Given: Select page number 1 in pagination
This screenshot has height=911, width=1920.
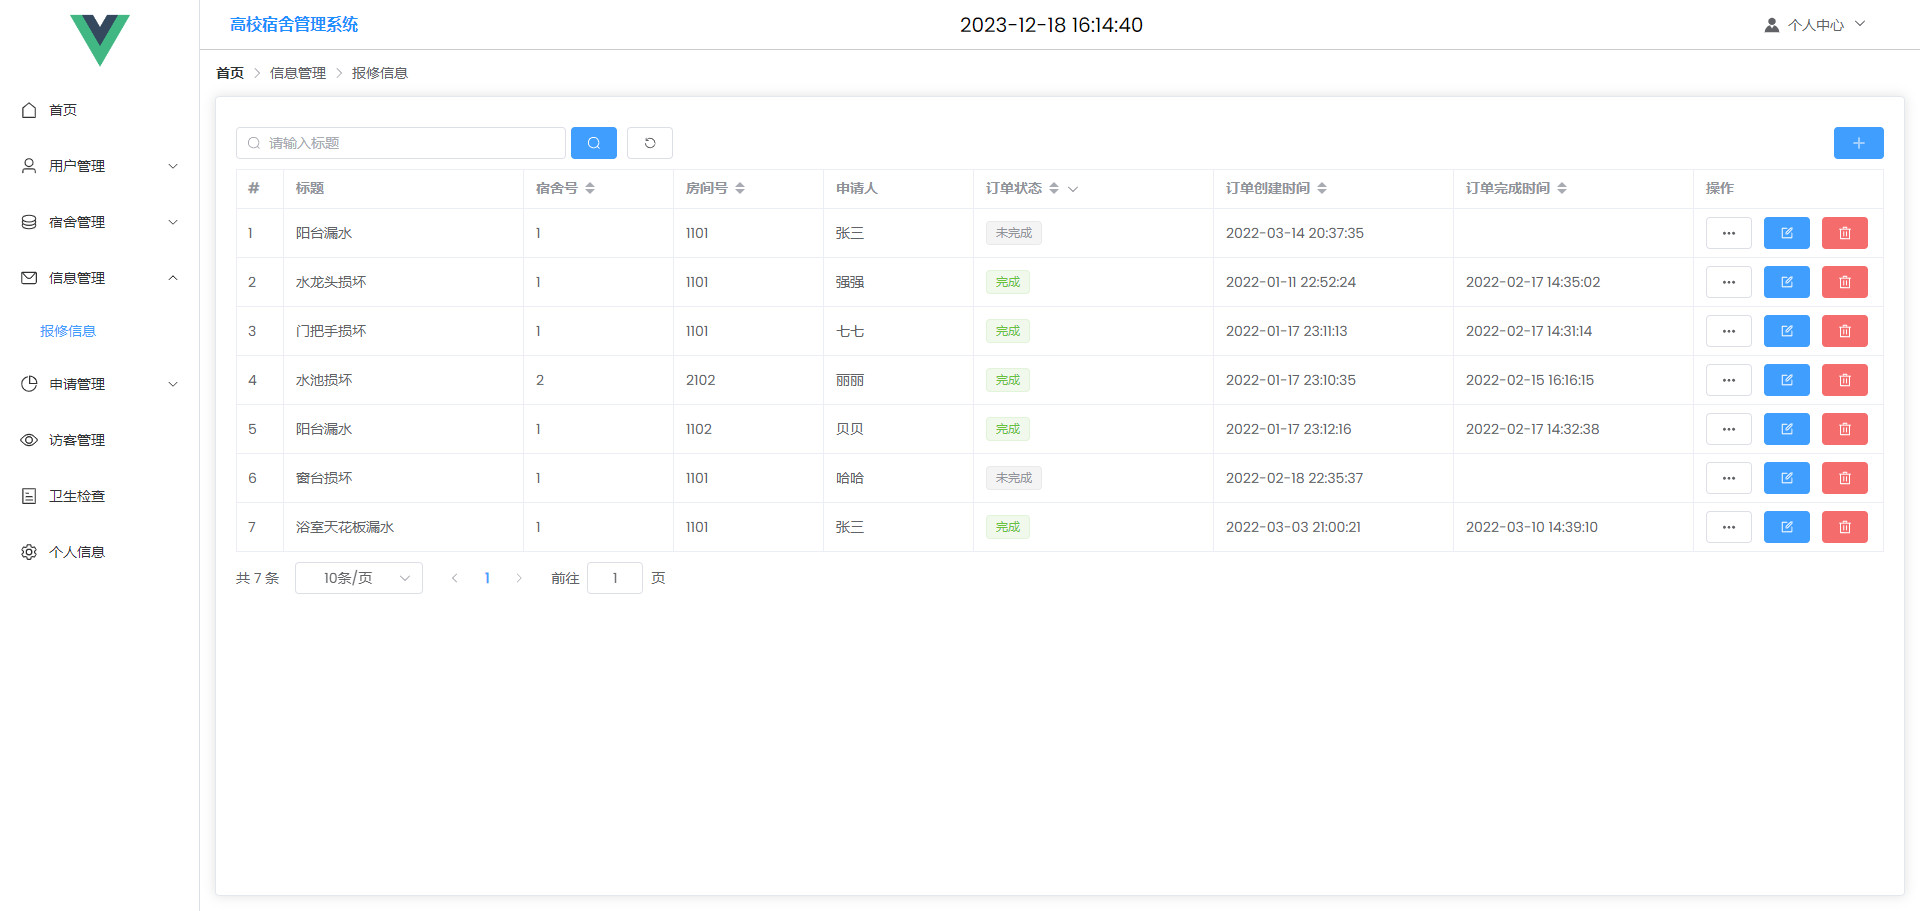Looking at the screenshot, I should [487, 578].
